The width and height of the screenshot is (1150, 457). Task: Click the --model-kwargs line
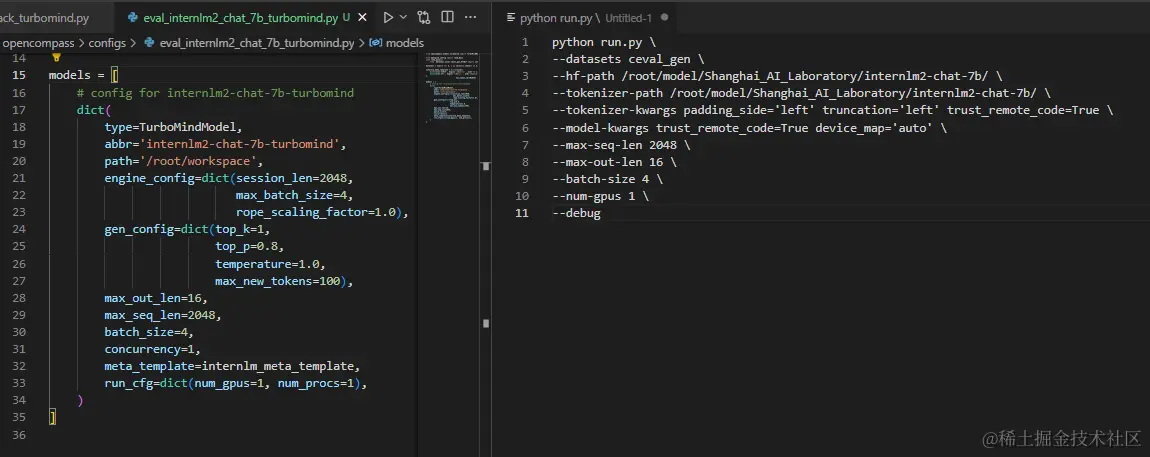[749, 128]
